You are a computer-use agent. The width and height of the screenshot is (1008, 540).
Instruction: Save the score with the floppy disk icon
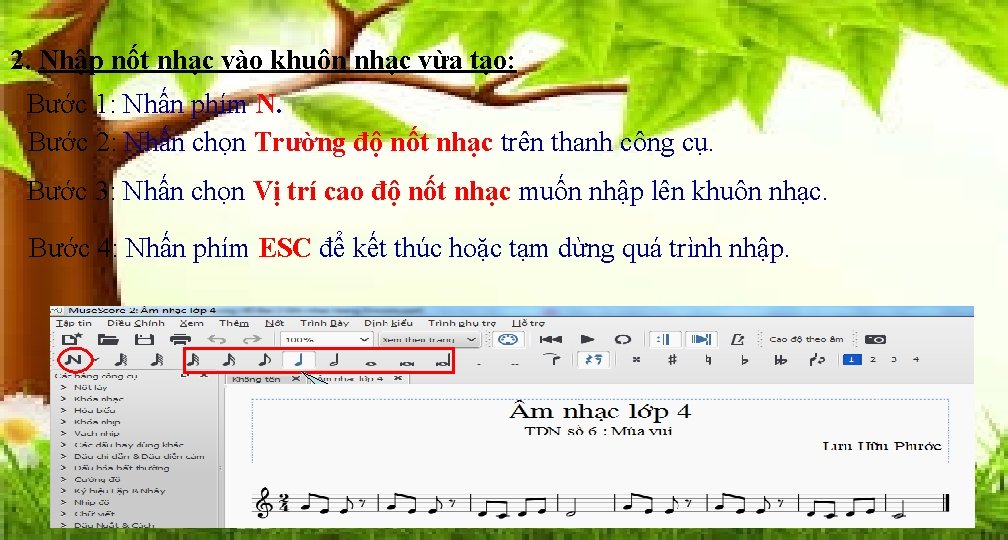(x=144, y=339)
